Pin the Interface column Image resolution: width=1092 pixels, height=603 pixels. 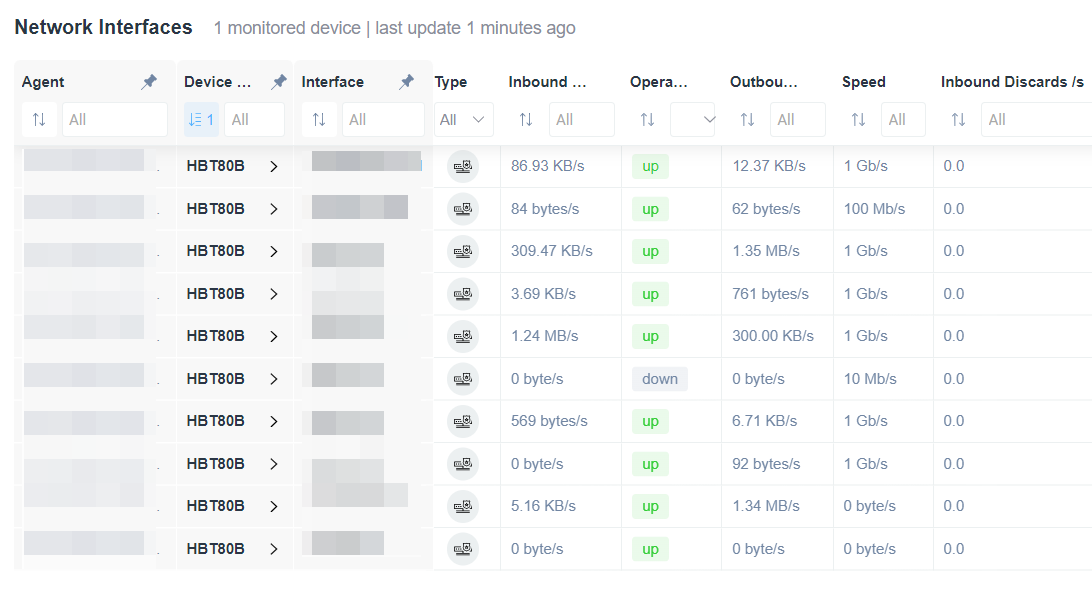(408, 81)
